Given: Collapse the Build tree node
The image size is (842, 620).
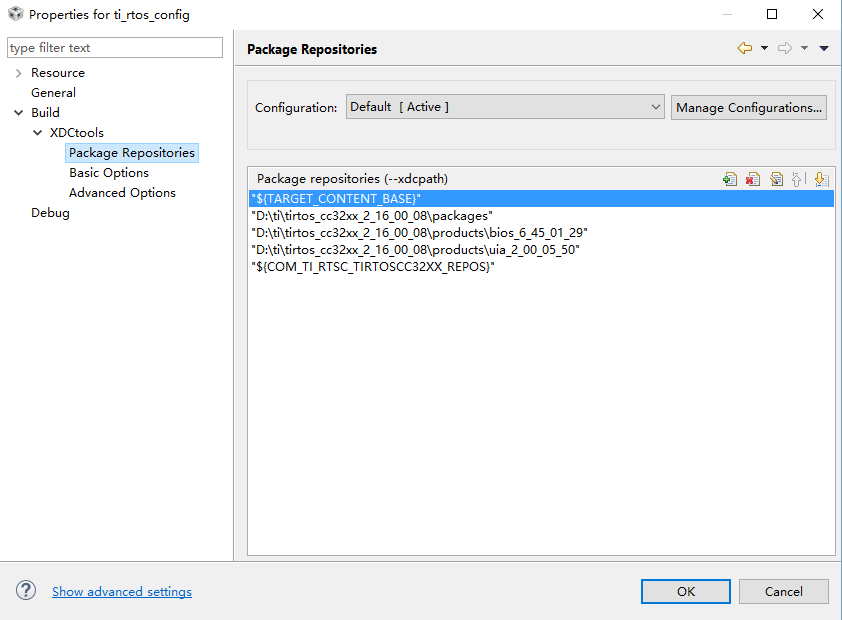Looking at the screenshot, I should click(x=18, y=113).
